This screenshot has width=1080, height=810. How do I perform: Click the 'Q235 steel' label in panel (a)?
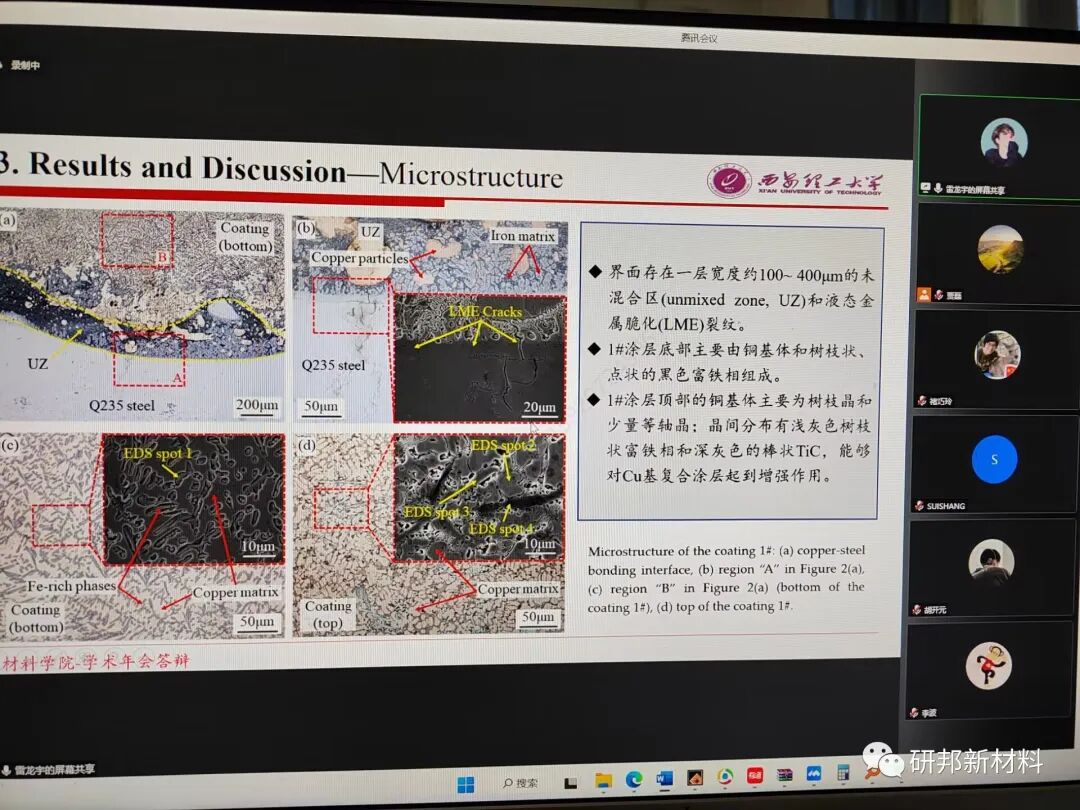pyautogui.click(x=122, y=405)
